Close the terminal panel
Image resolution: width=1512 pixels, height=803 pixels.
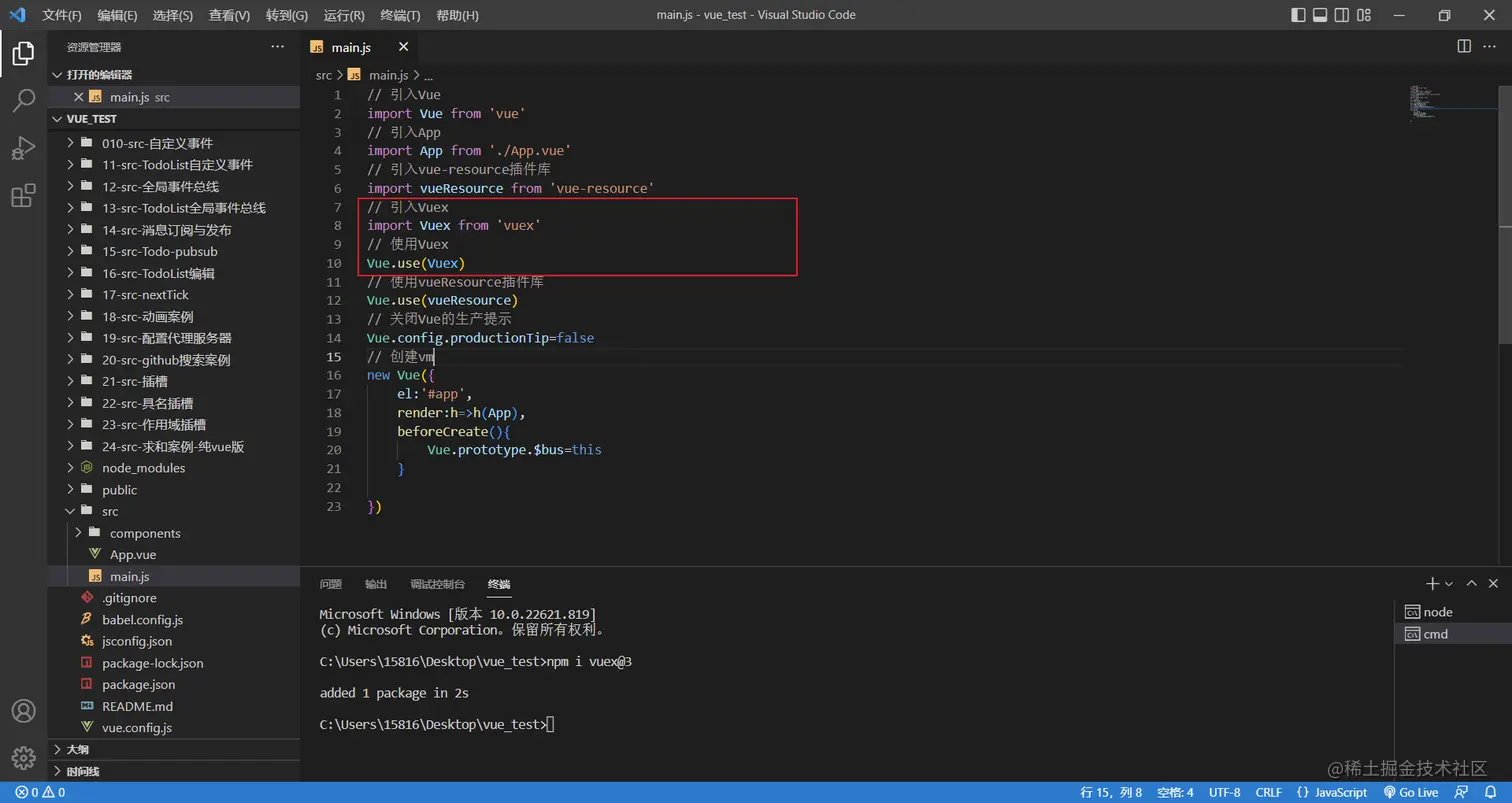(1493, 583)
